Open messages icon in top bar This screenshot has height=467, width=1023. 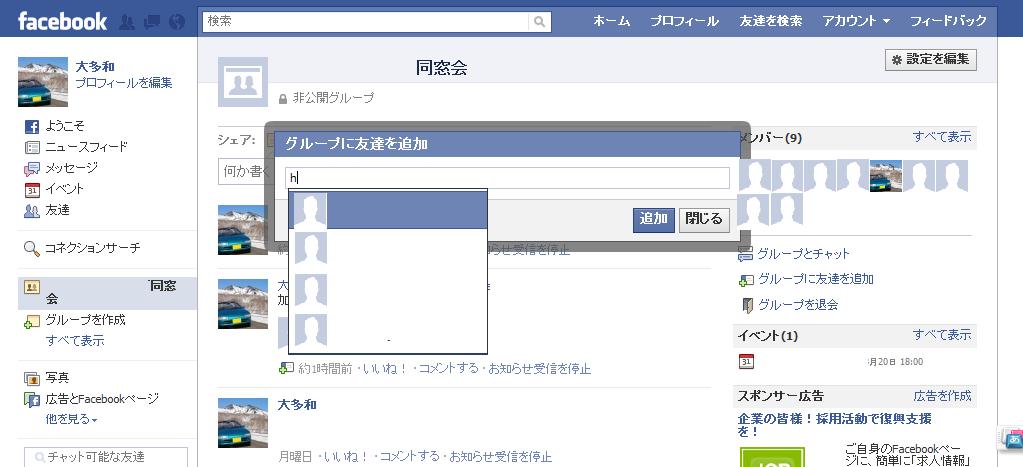[152, 22]
